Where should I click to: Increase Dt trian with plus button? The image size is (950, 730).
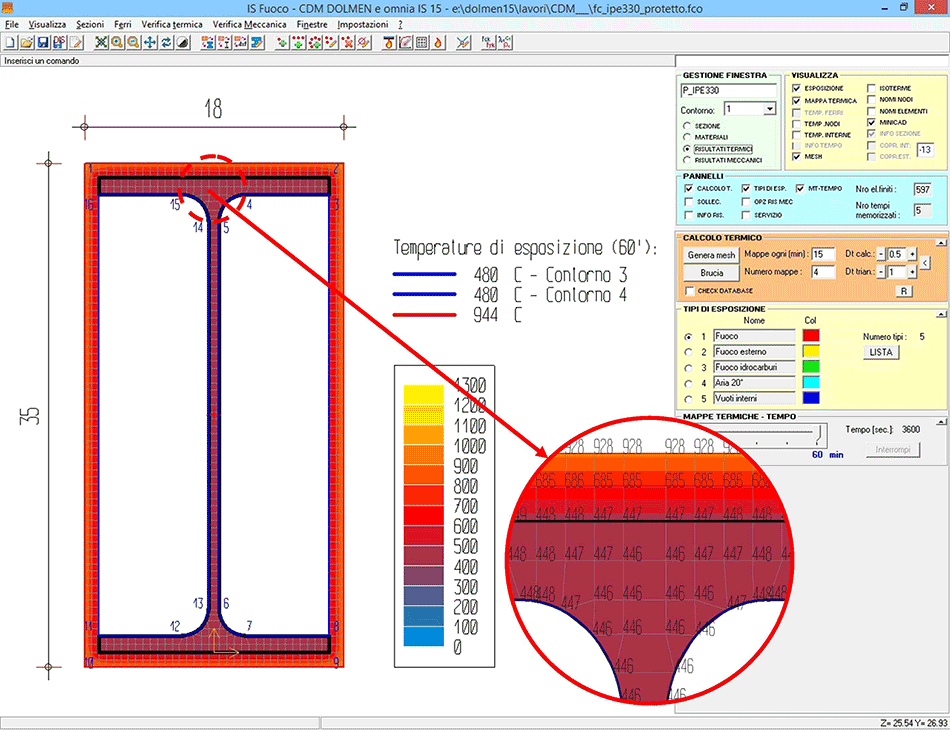pyautogui.click(x=912, y=273)
